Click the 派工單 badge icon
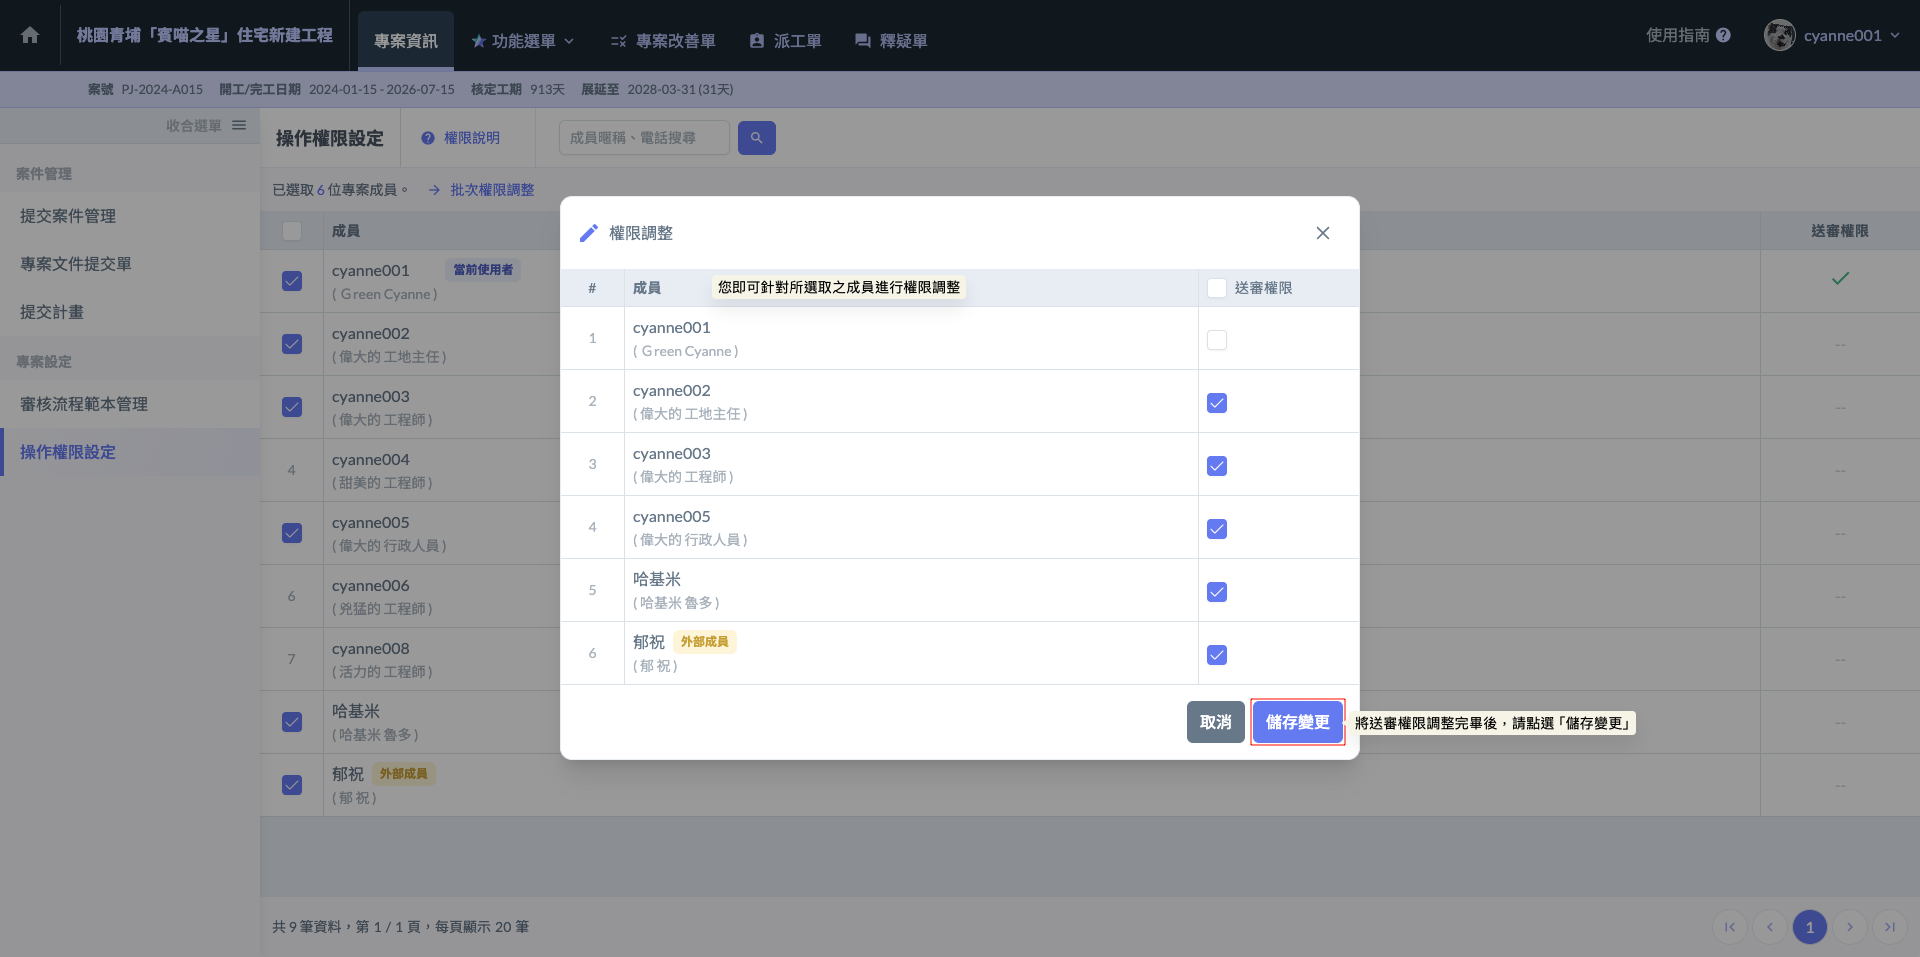This screenshot has width=1920, height=957. pyautogui.click(x=757, y=41)
